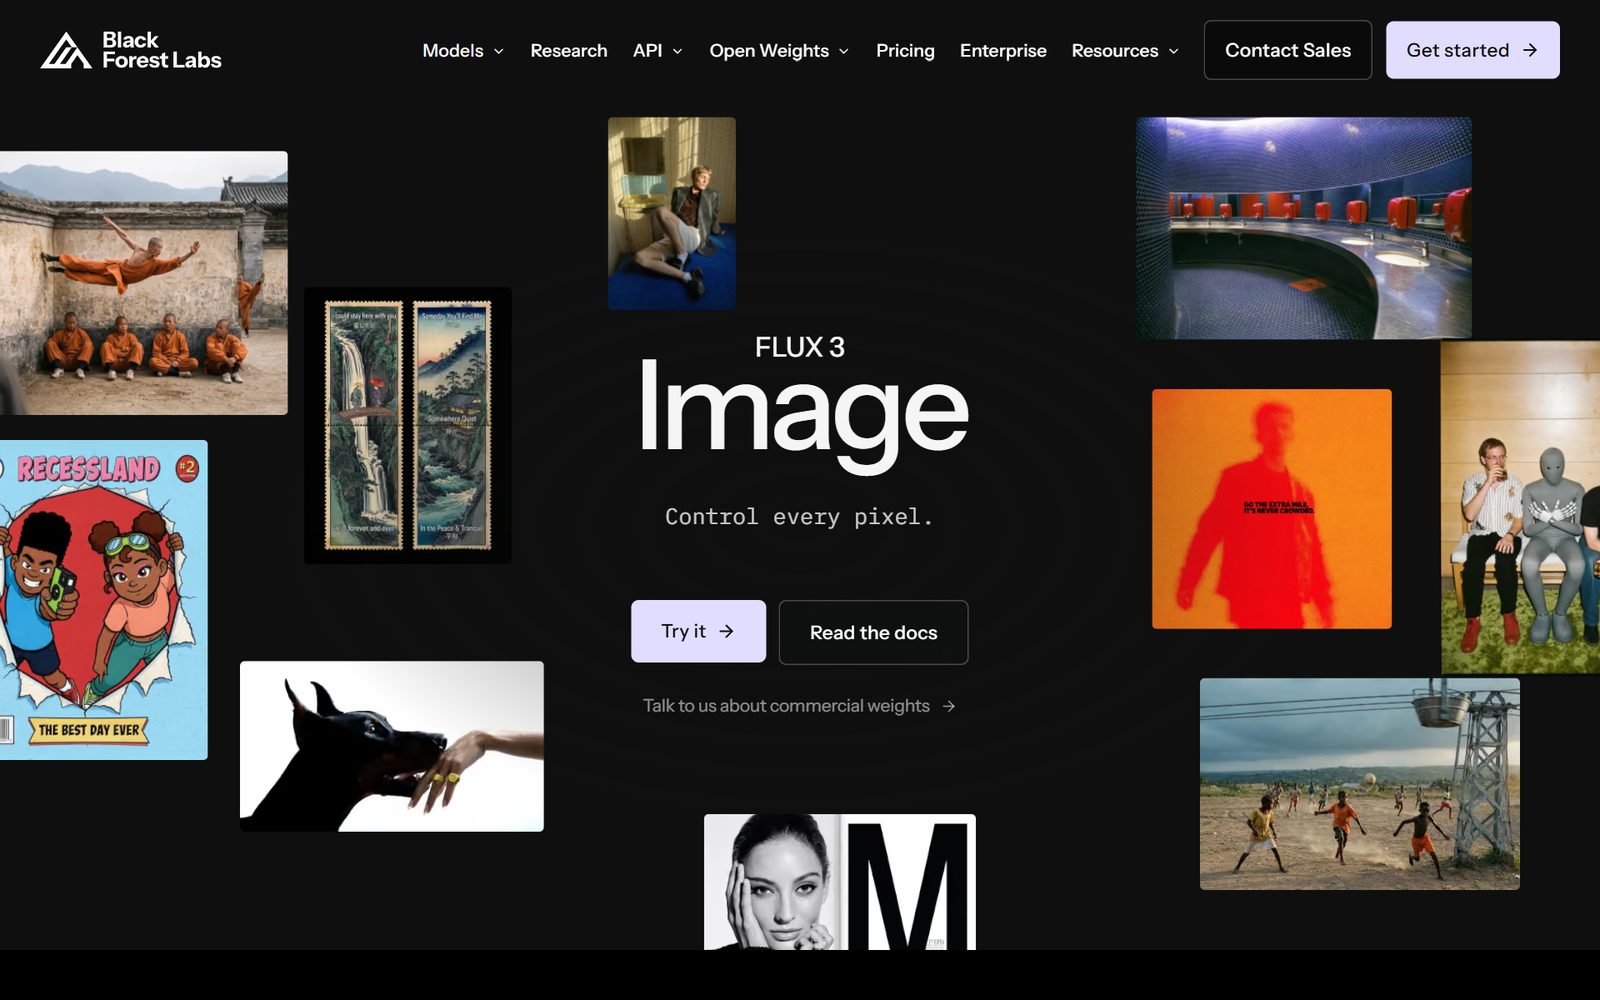
Task: Expand the Open Weights dropdown
Action: coord(779,50)
